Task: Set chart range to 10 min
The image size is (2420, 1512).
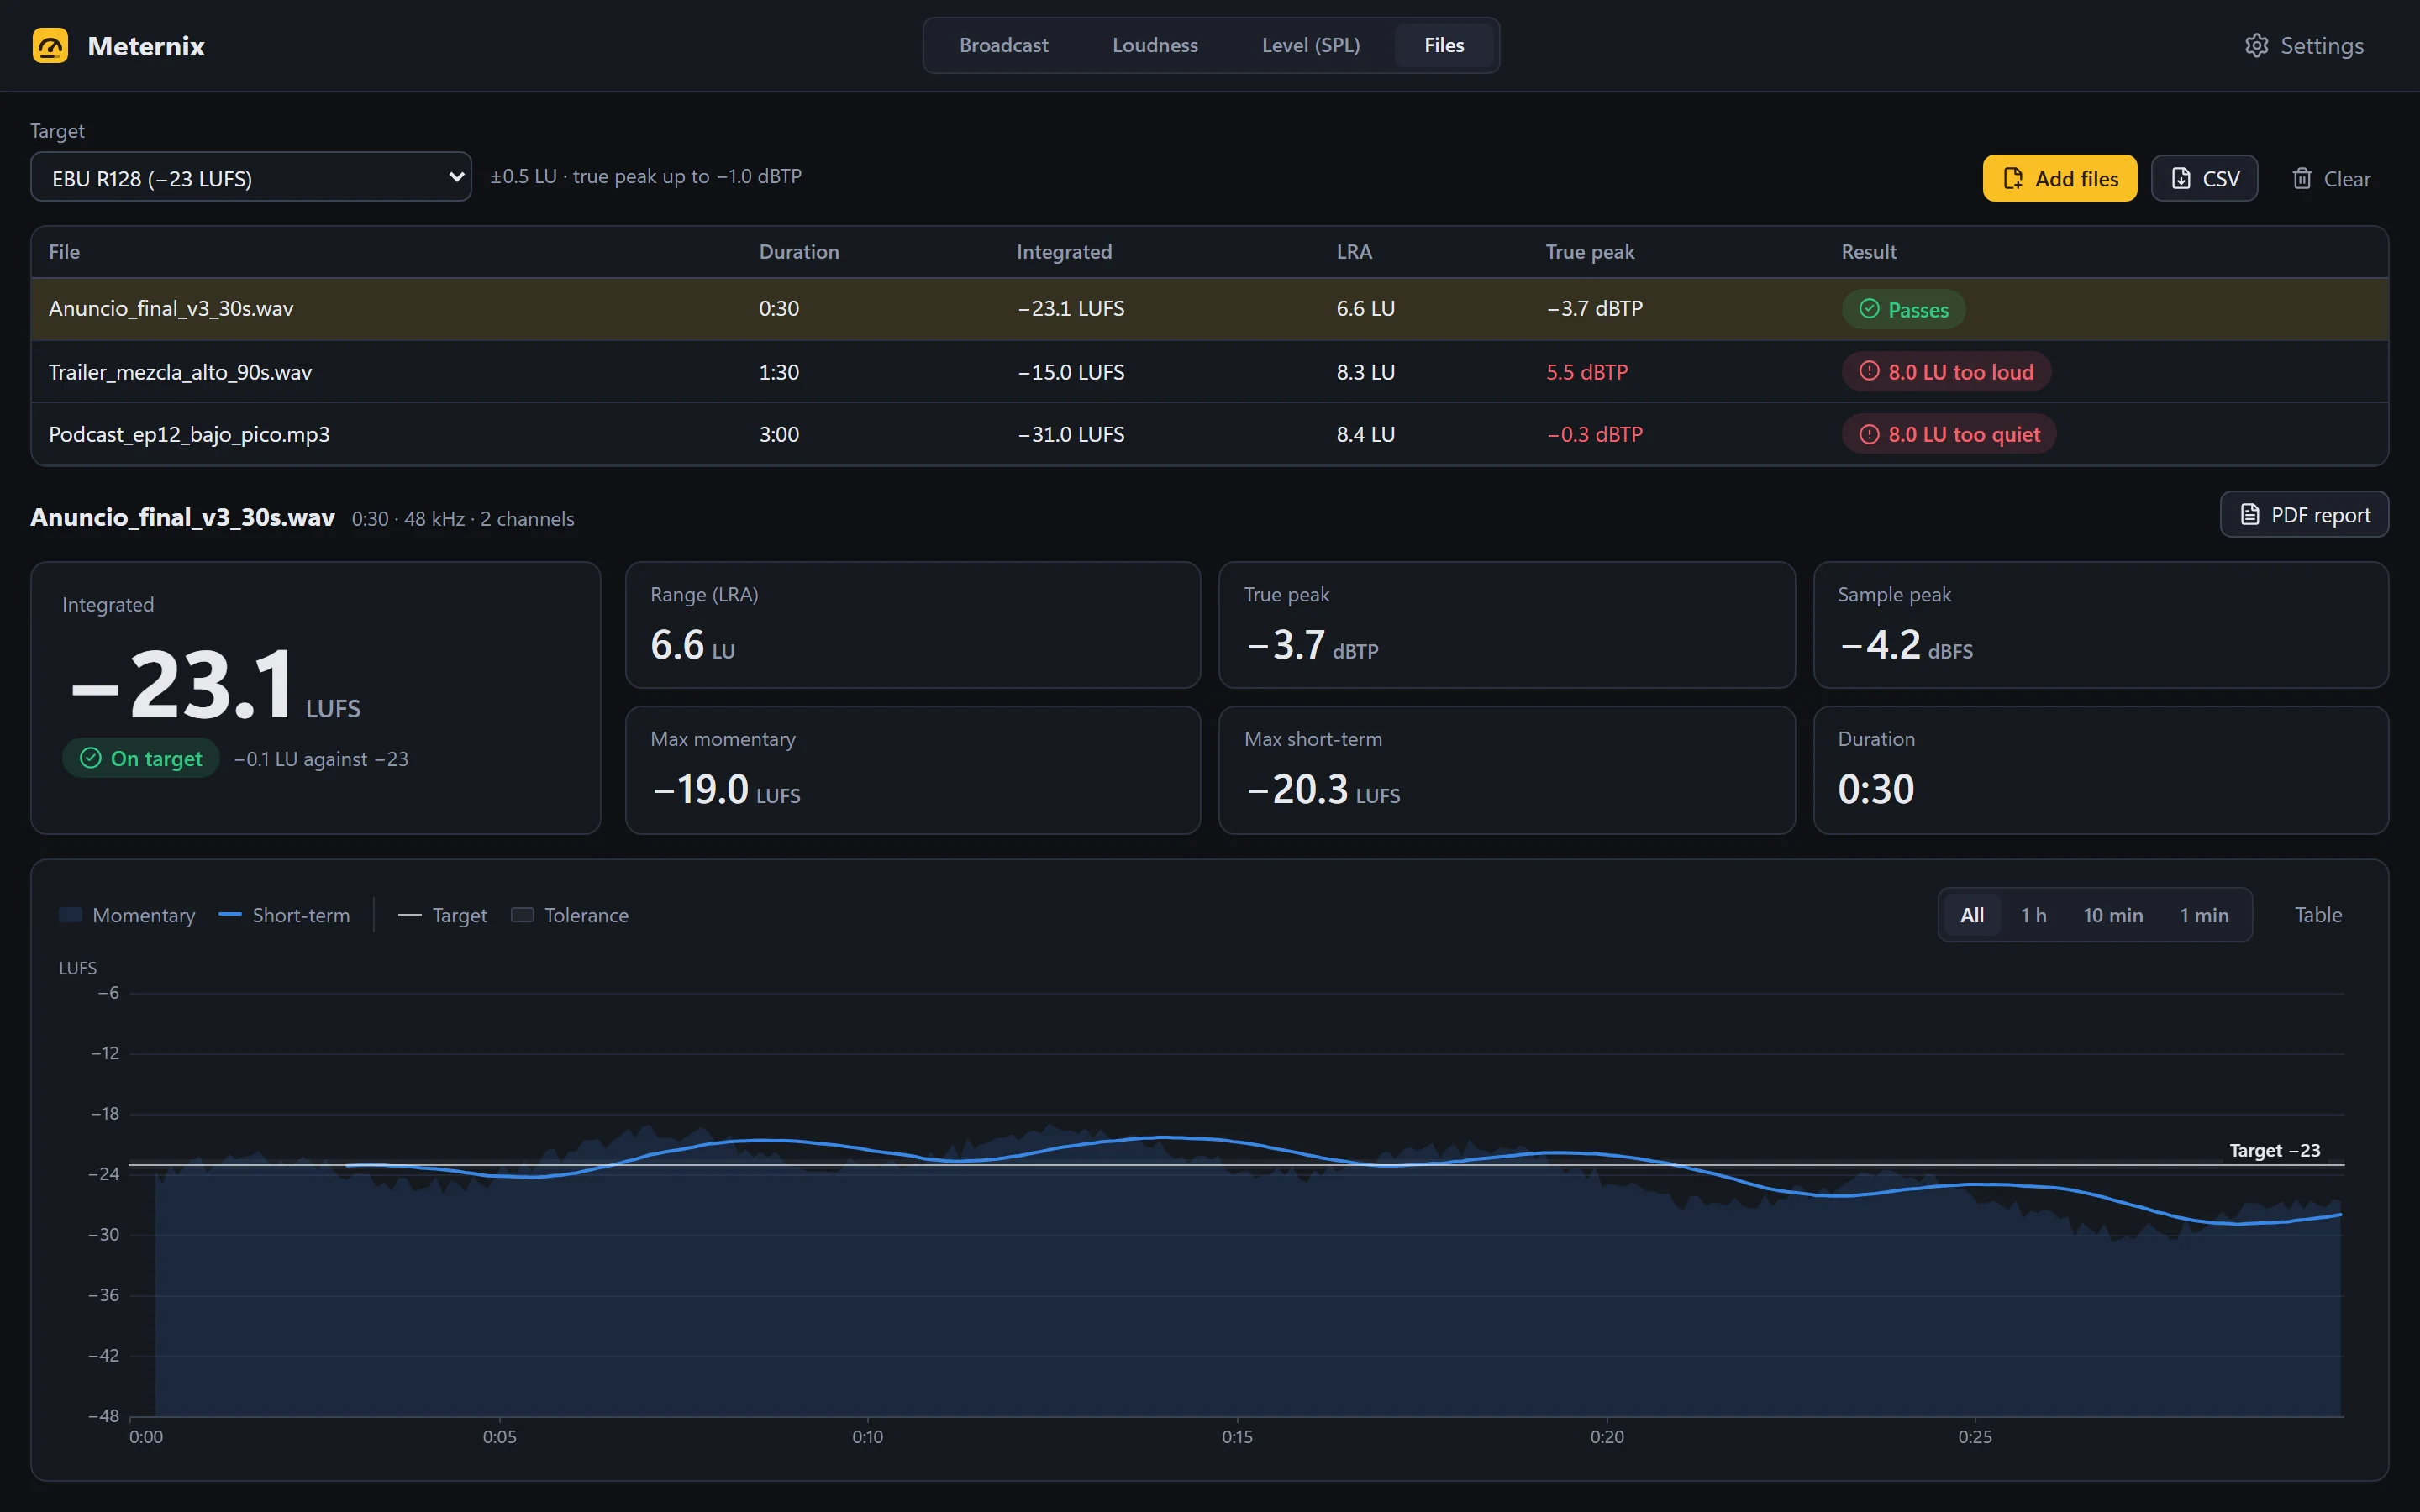Action: [2113, 915]
